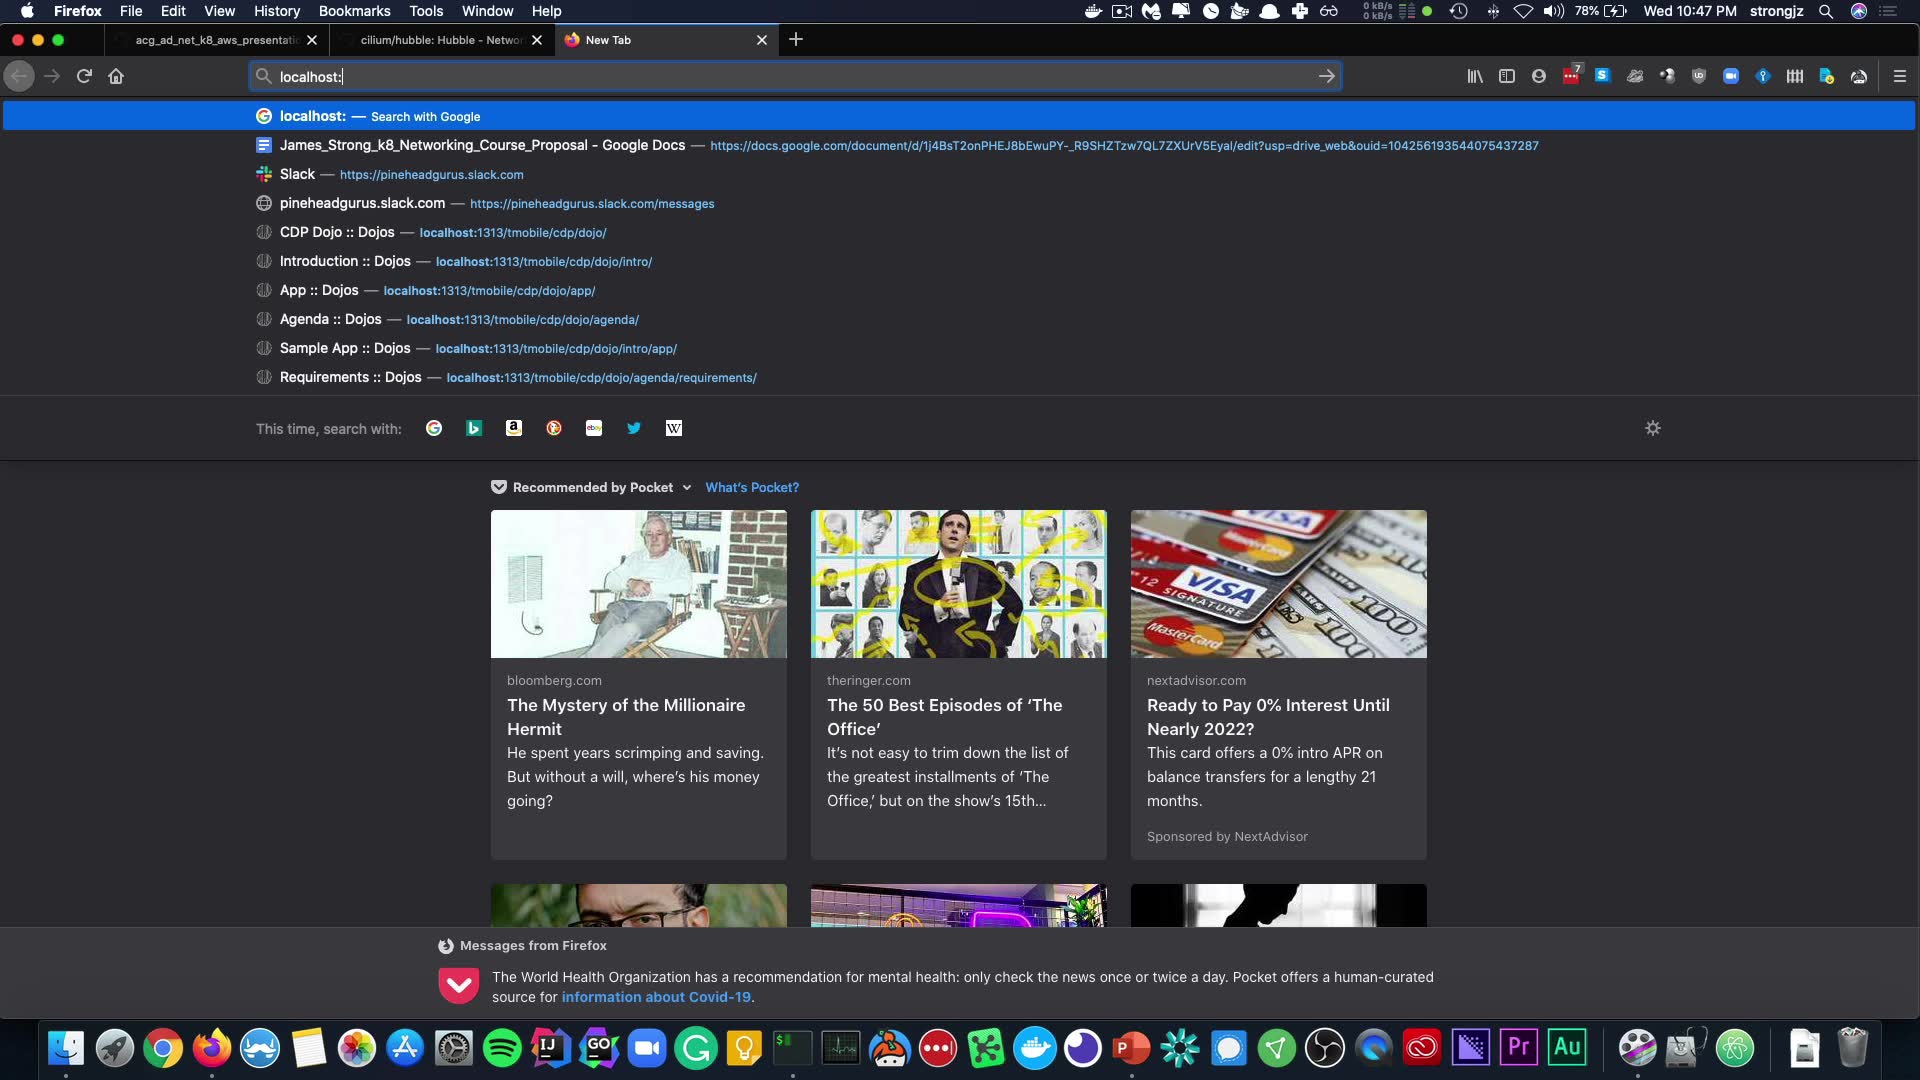
Task: Click What's Pocket? link
Action: click(x=751, y=488)
